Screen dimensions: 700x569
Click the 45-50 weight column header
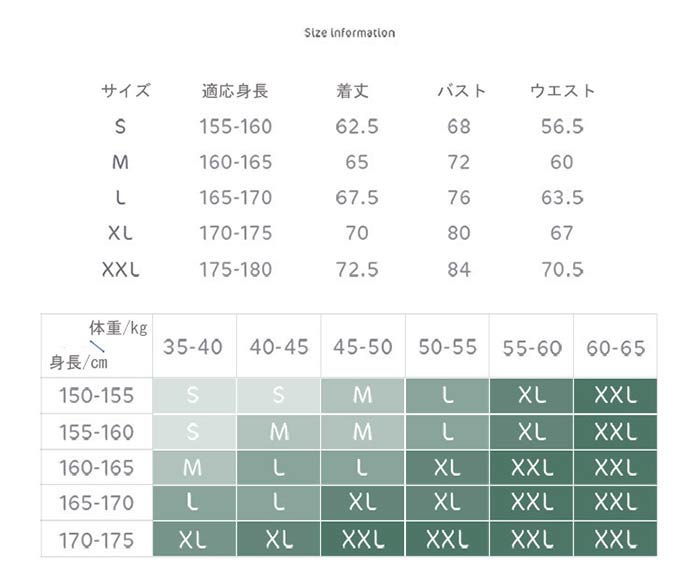(x=362, y=347)
